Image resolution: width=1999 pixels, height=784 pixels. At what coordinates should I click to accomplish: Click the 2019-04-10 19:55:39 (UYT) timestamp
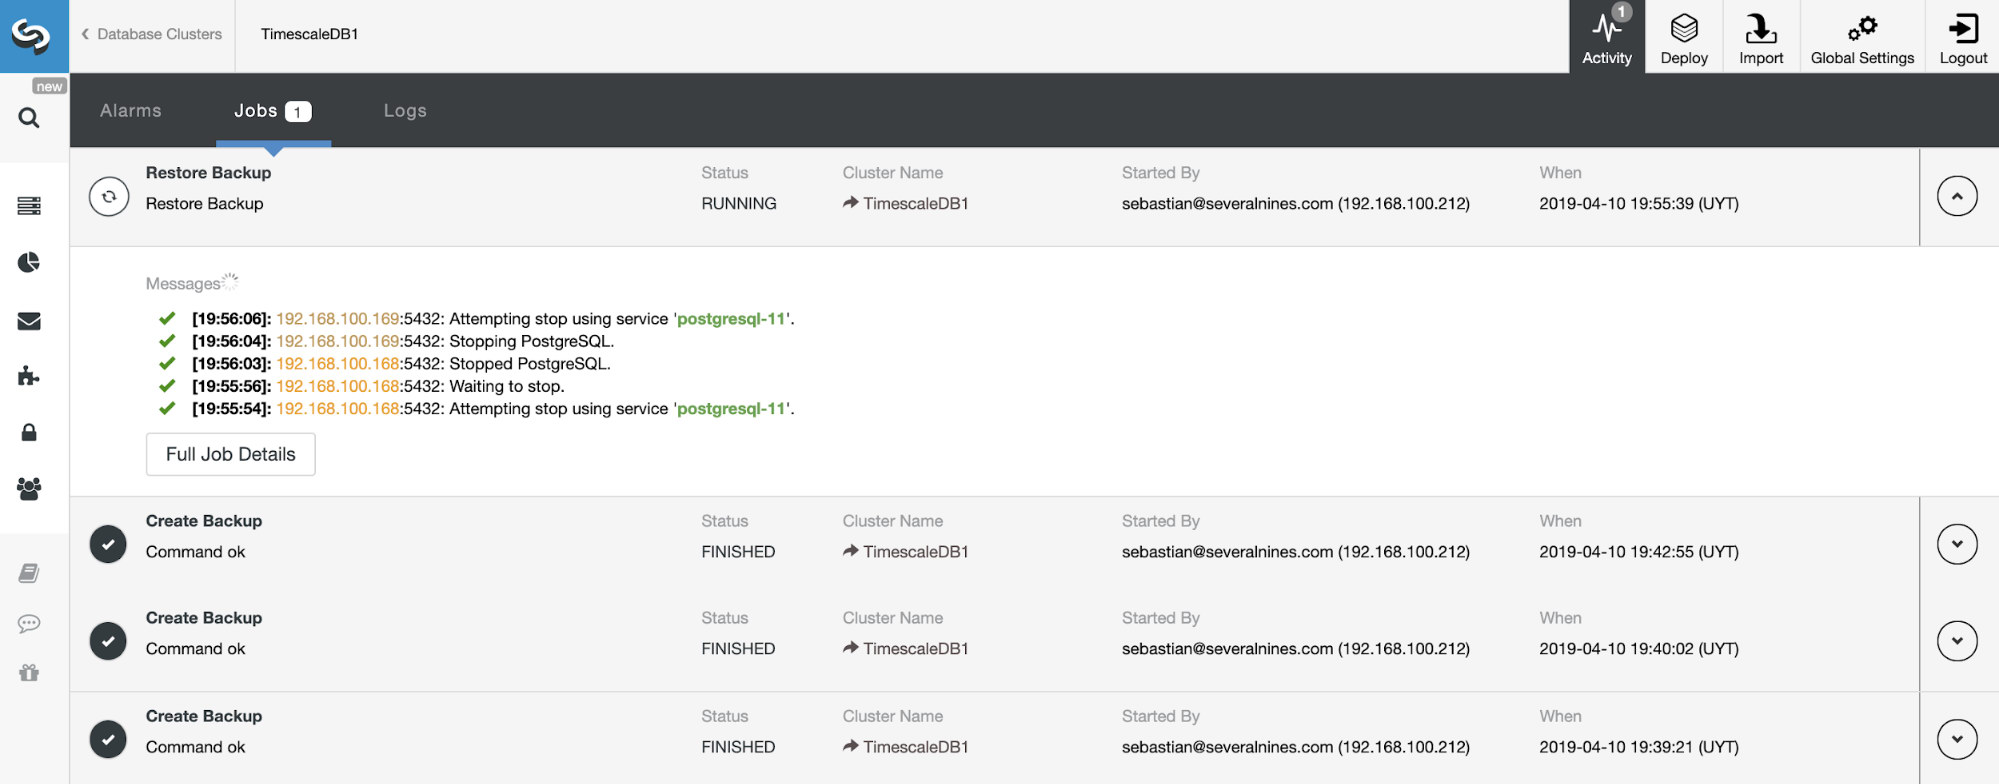click(1639, 203)
